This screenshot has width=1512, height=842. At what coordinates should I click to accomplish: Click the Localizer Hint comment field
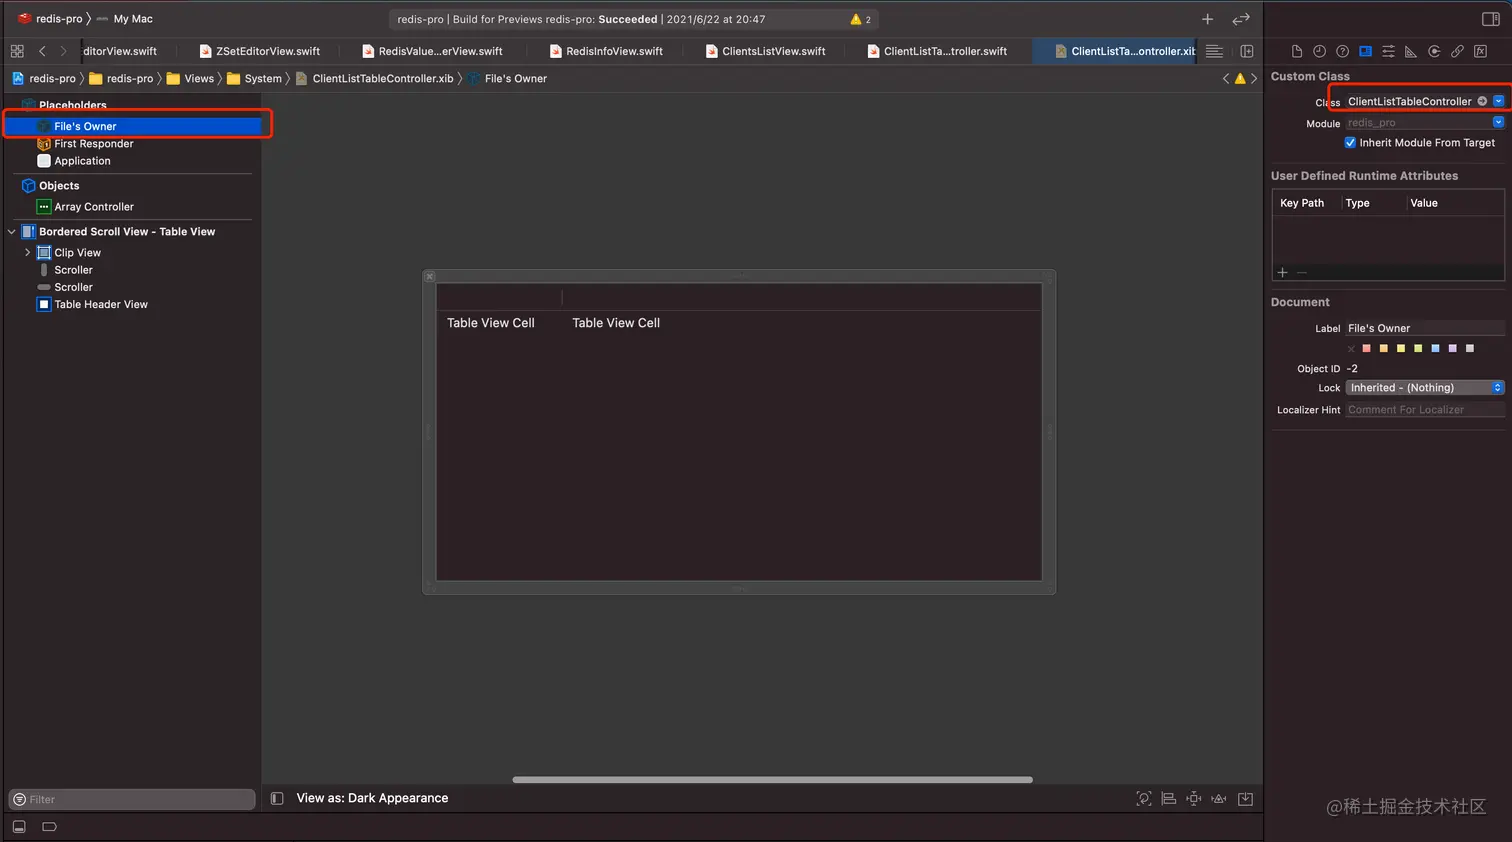pos(1425,410)
